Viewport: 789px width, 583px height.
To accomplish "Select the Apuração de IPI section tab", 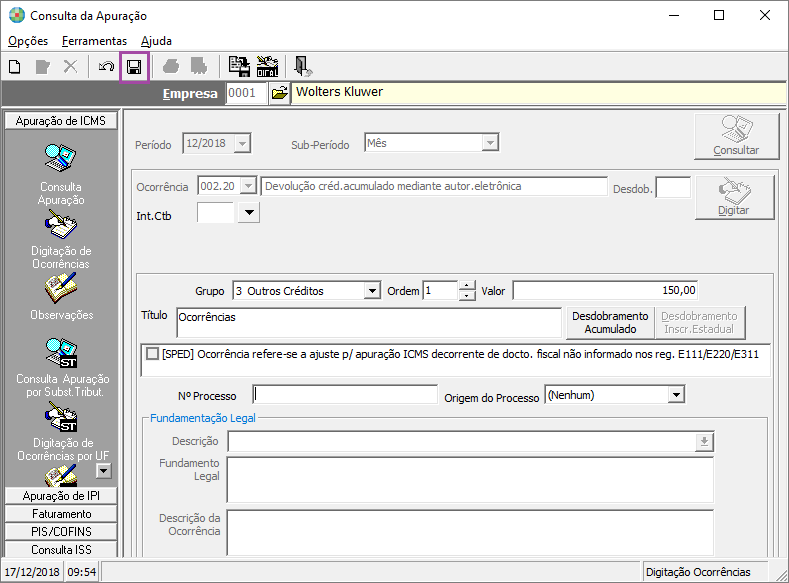I will (x=61, y=495).
